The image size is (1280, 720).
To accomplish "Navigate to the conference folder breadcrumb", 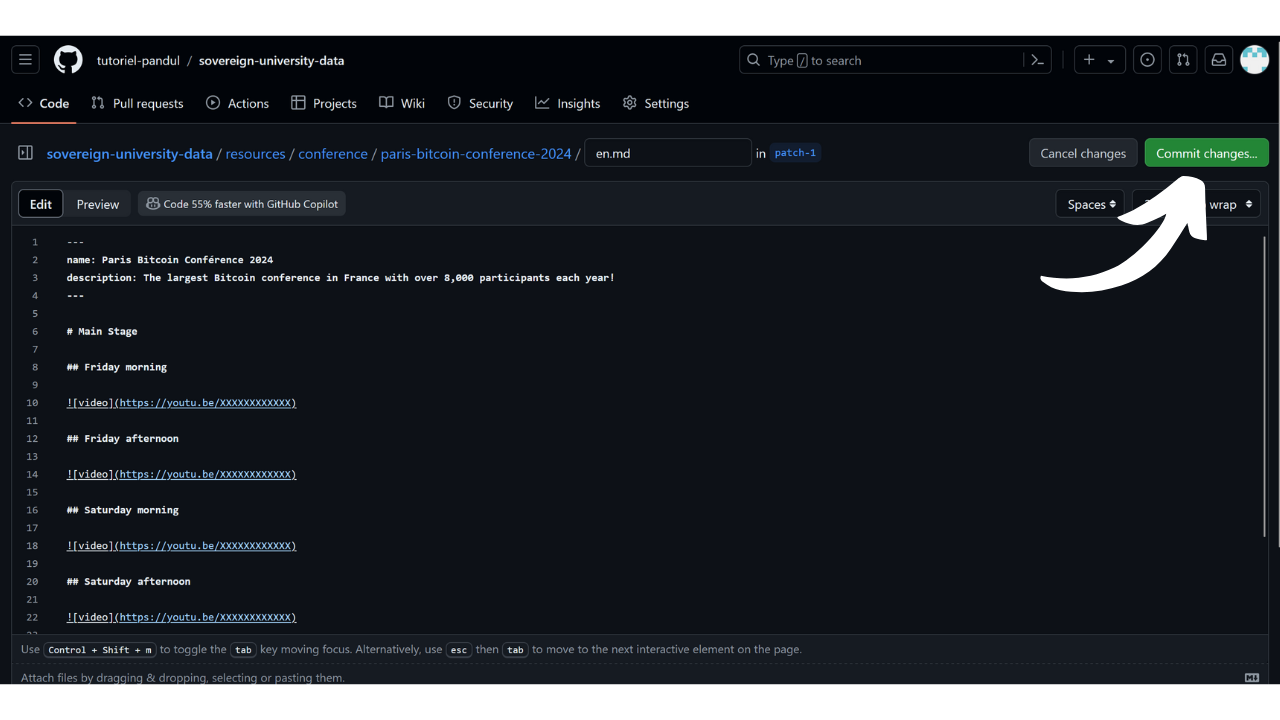I will (x=333, y=153).
